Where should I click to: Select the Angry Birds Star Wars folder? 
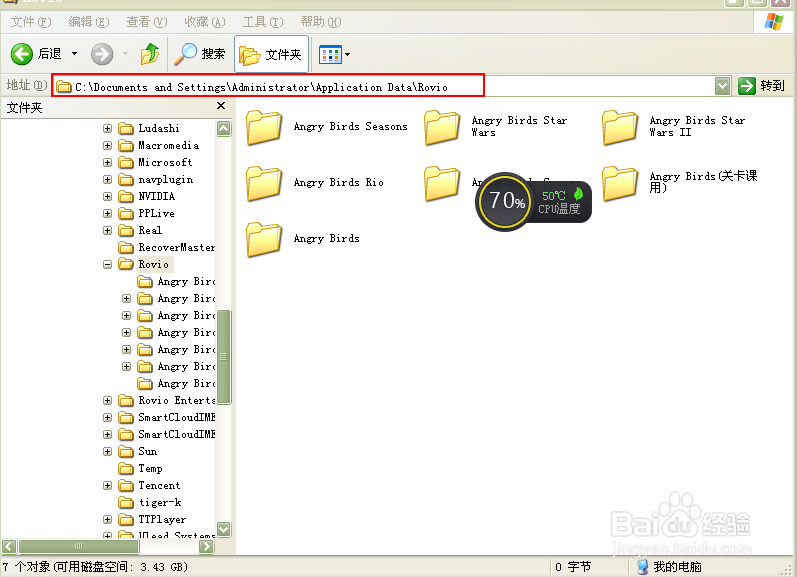[496, 127]
